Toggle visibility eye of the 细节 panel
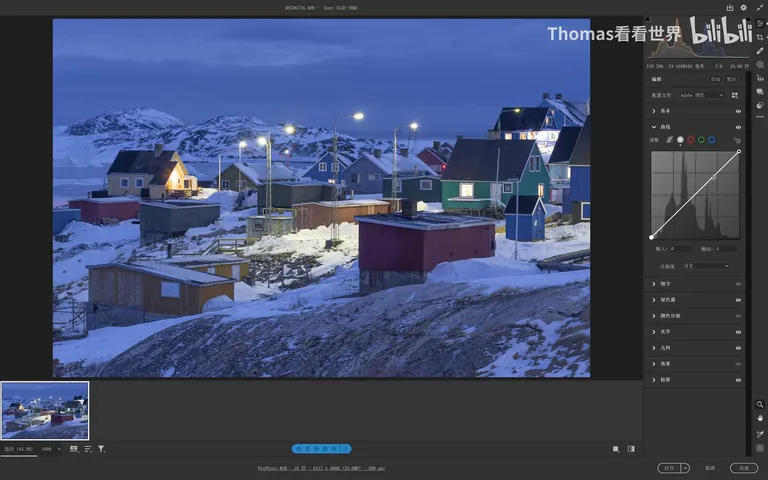Screen dimensions: 768x480 tap(738, 284)
